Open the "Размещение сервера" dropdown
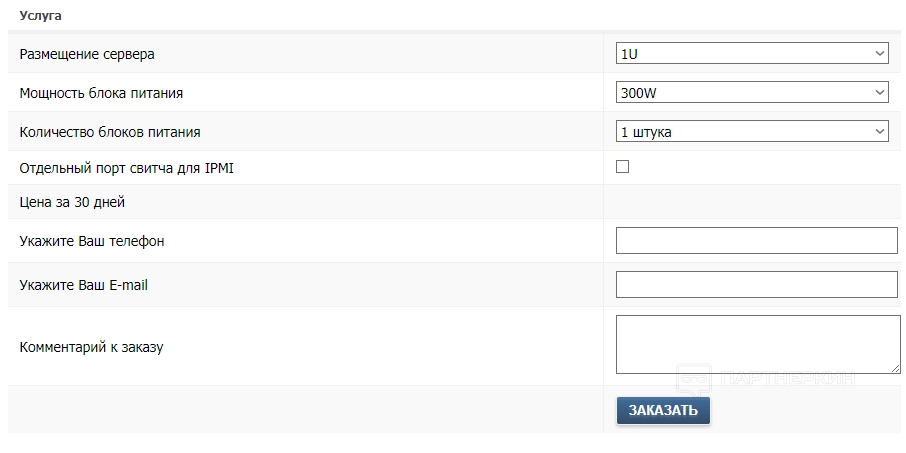This screenshot has height=453, width=906. click(750, 53)
